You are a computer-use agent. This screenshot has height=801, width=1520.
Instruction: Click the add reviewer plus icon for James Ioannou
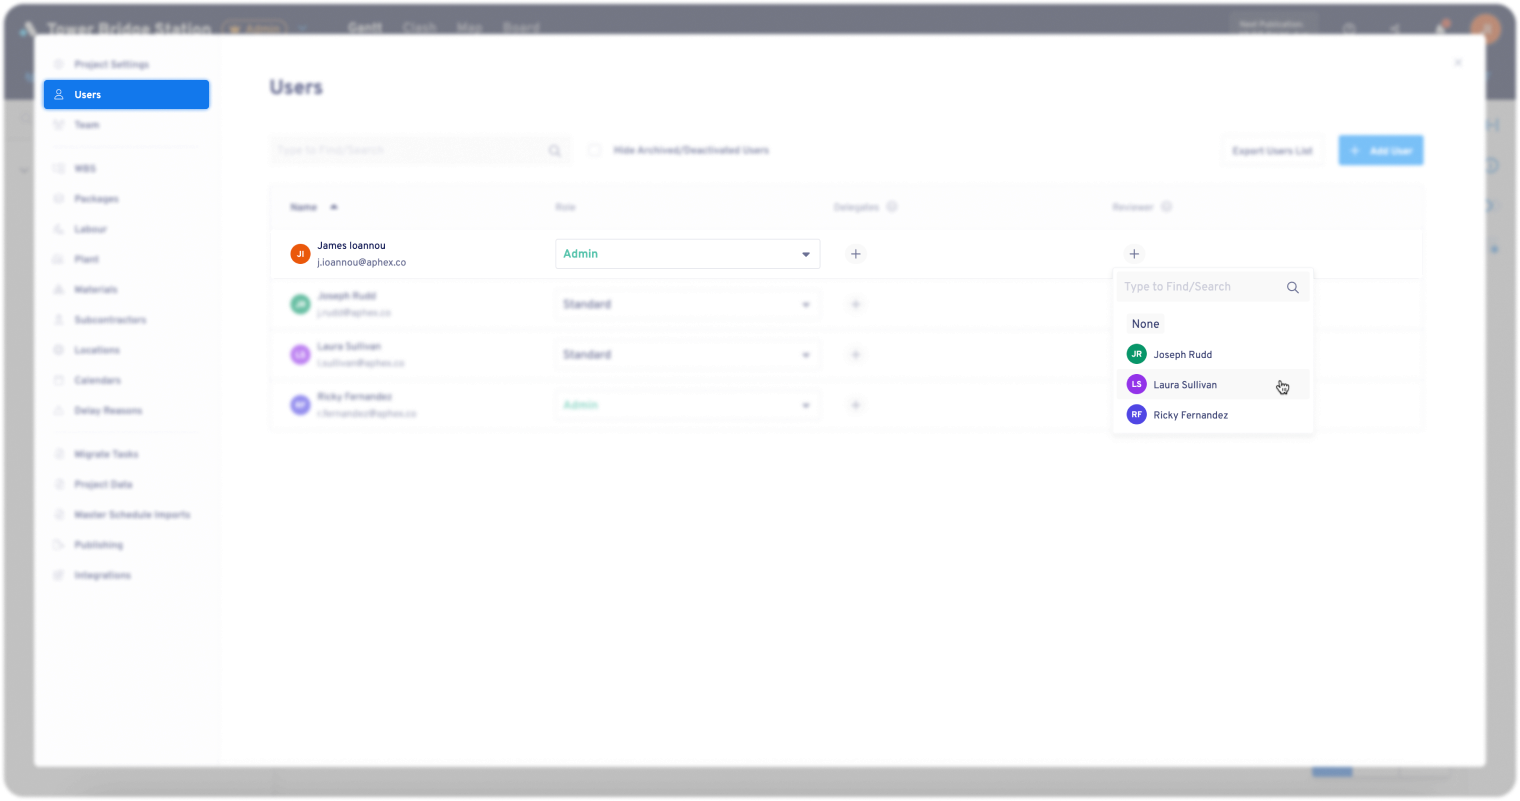pyautogui.click(x=1134, y=254)
